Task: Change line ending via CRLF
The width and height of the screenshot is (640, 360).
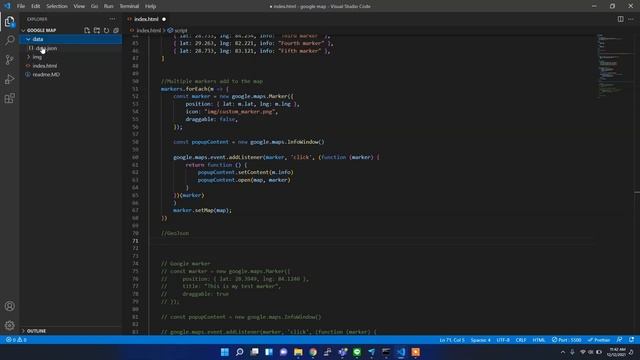Action: pyautogui.click(x=521, y=340)
